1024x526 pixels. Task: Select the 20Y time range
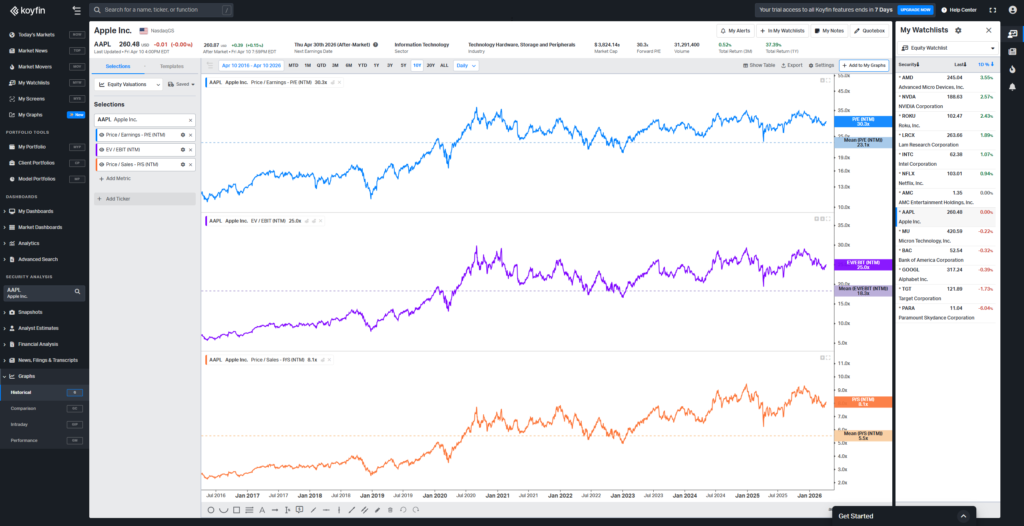[x=431, y=65]
